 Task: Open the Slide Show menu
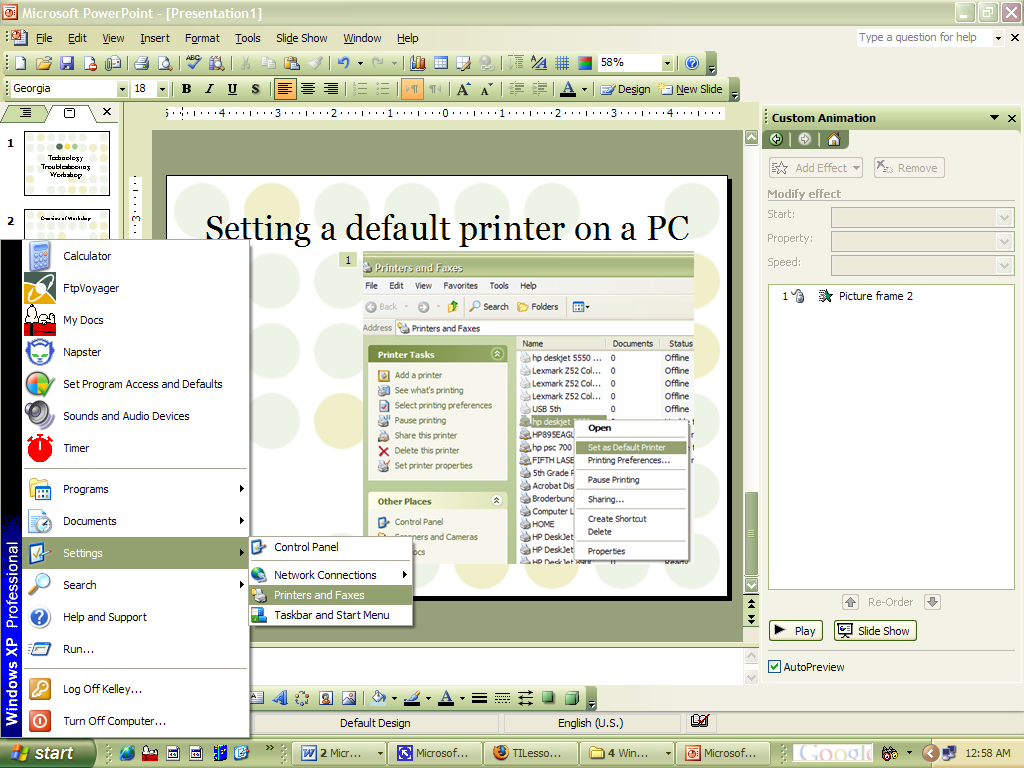pyautogui.click(x=302, y=38)
